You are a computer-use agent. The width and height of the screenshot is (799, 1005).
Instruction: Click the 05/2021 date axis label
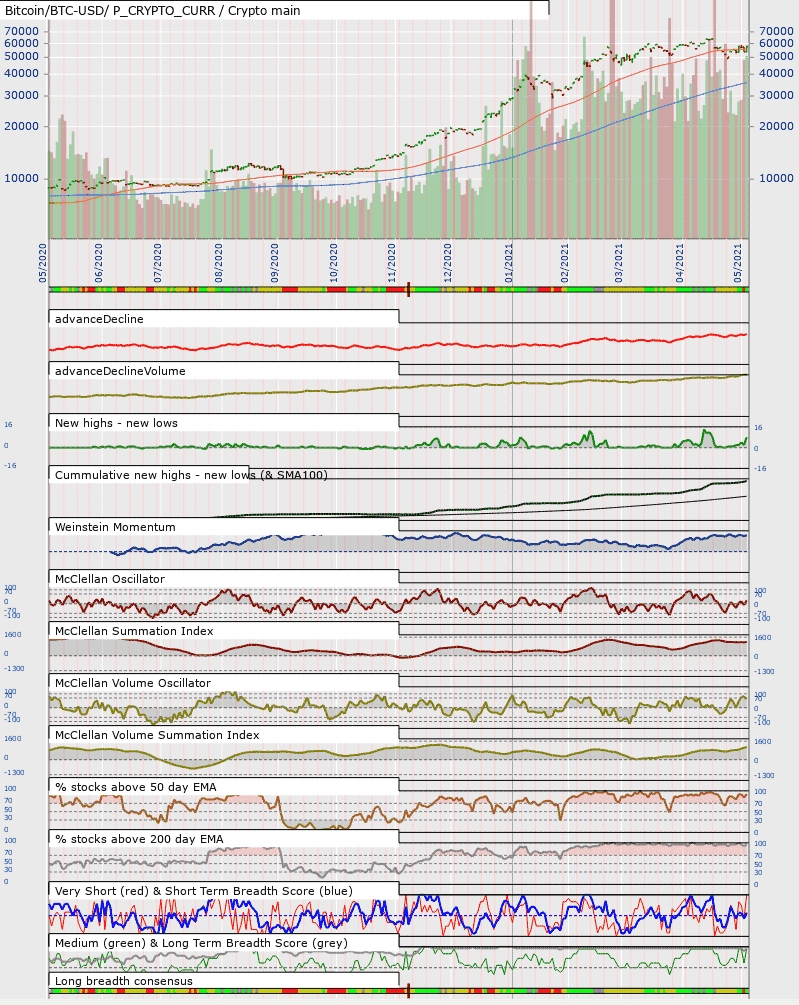[x=738, y=263]
